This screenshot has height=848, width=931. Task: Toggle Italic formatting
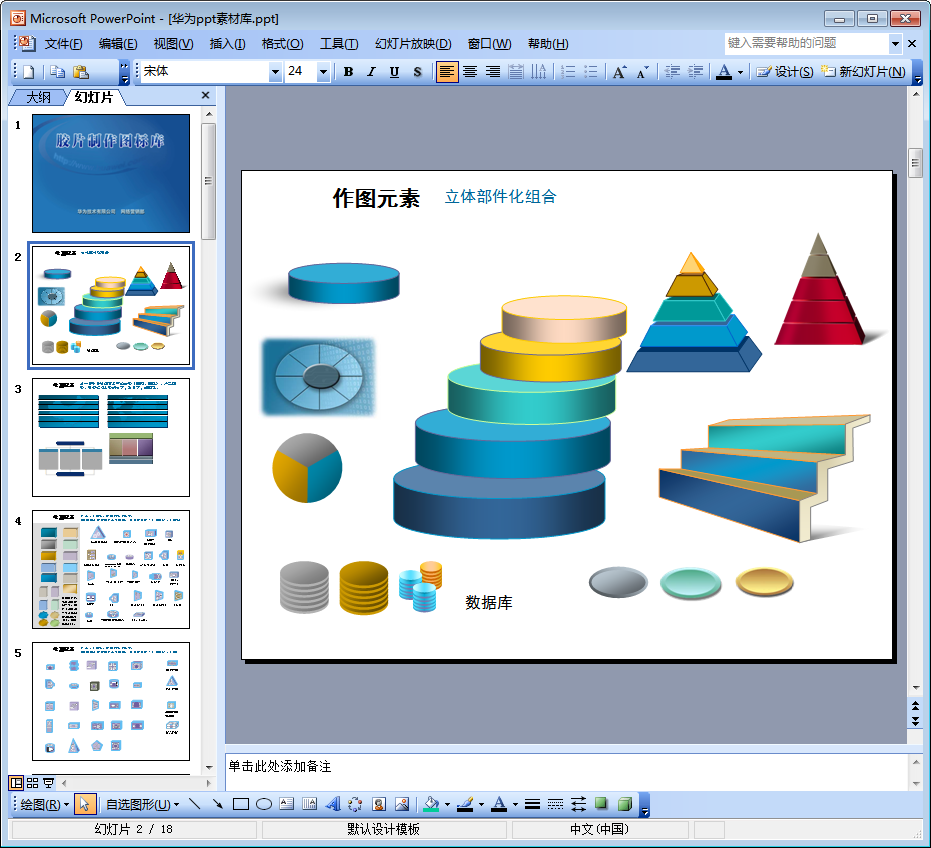coord(372,72)
